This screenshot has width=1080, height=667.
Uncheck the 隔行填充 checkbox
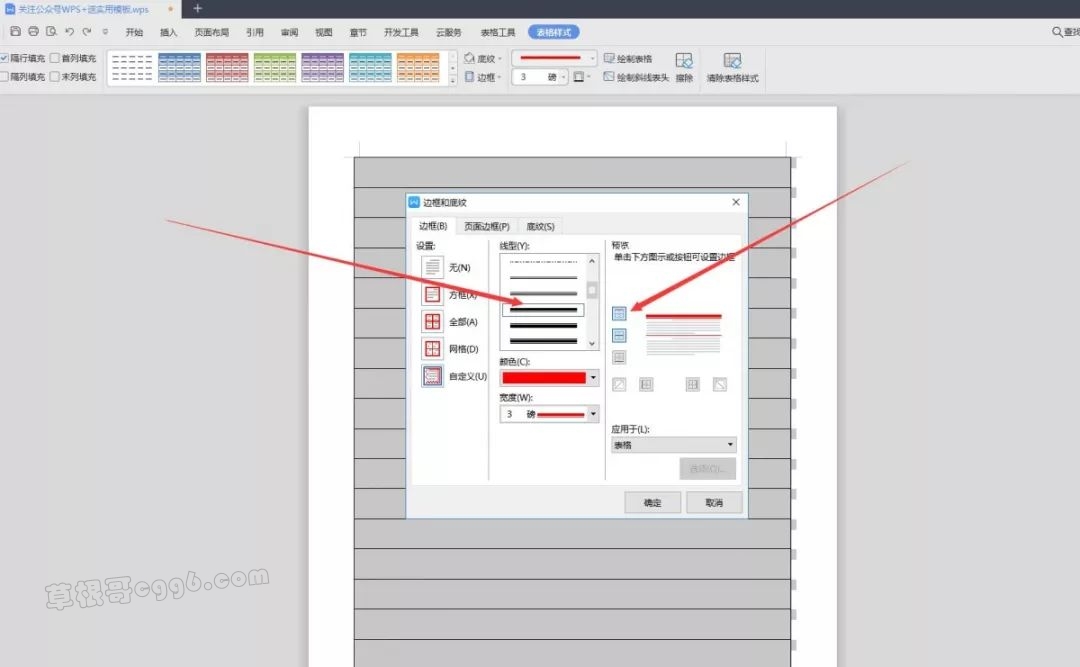pos(5,59)
